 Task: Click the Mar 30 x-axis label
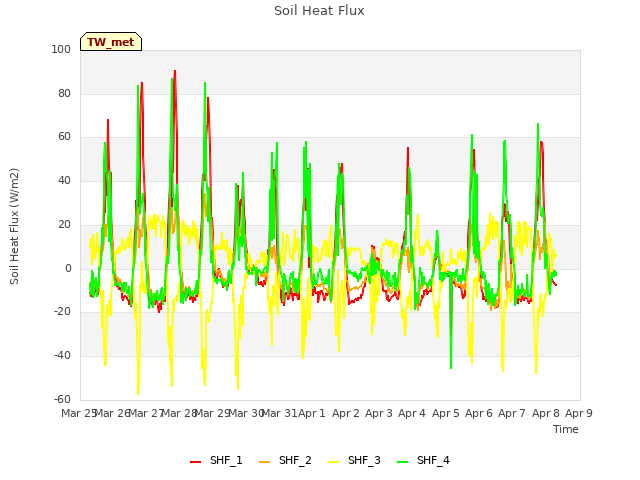(x=246, y=413)
